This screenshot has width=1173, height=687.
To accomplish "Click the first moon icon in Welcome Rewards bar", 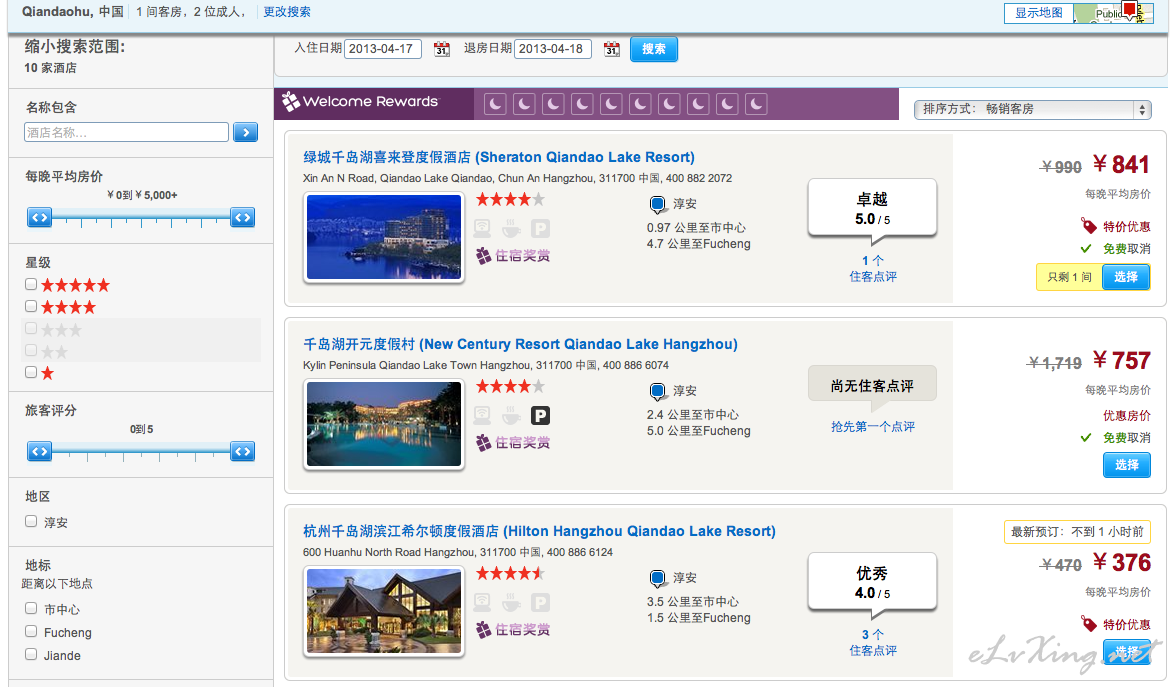I will (495, 104).
